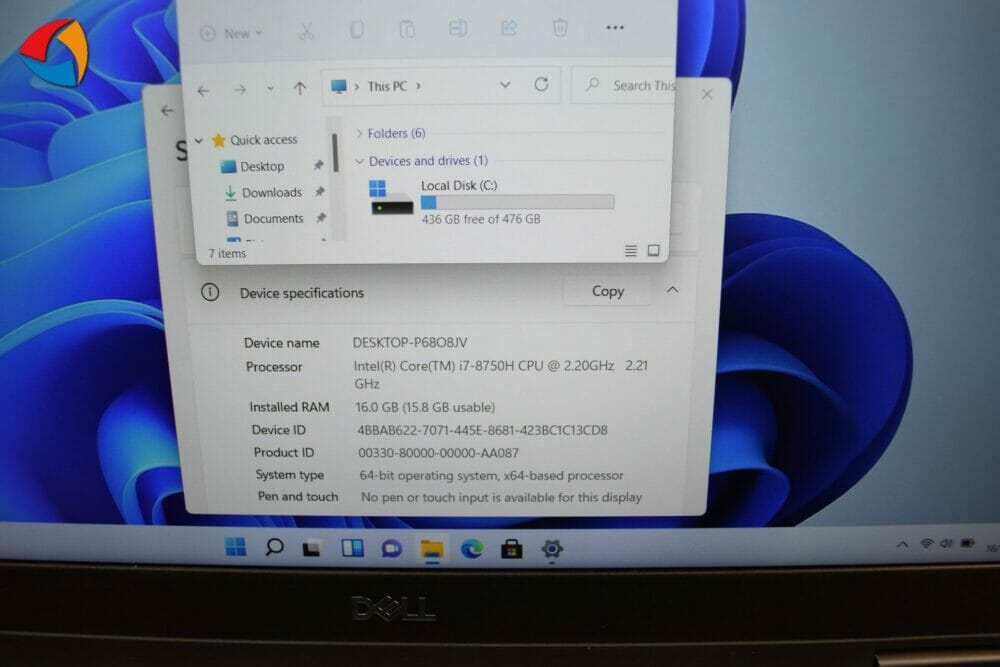Viewport: 1000px width, 667px height.
Task: Expand the Folders (6) group
Action: [x=359, y=133]
